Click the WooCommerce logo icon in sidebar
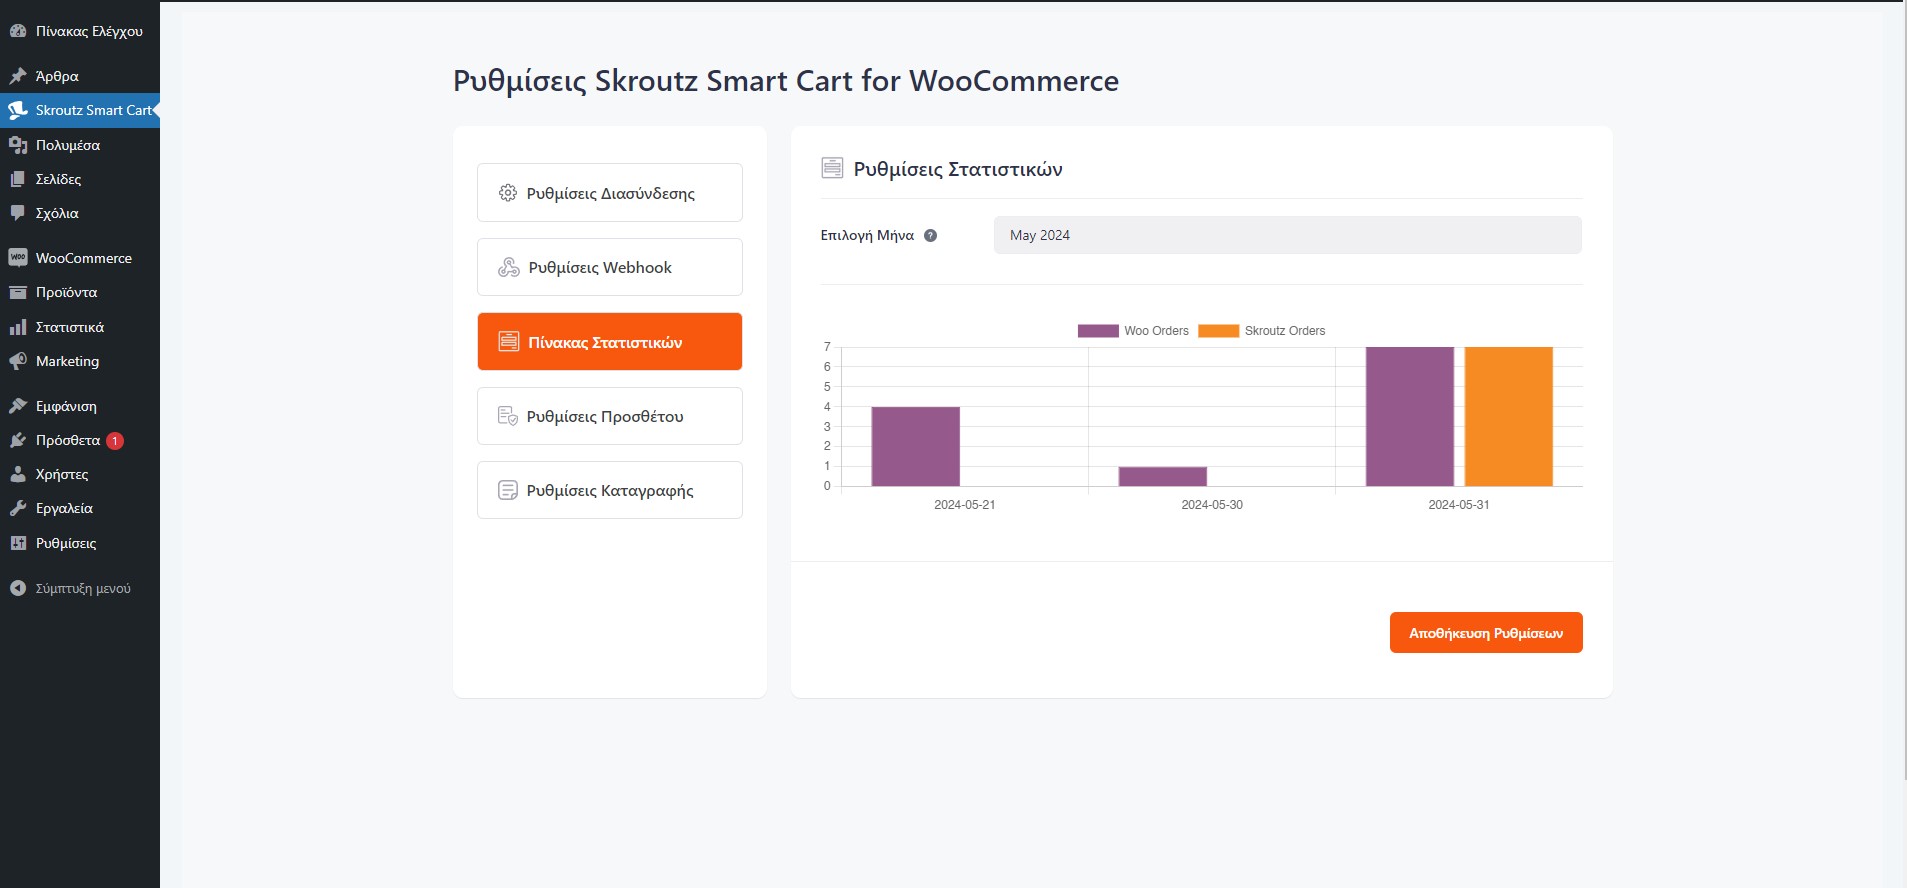The height and width of the screenshot is (888, 1907). point(18,258)
